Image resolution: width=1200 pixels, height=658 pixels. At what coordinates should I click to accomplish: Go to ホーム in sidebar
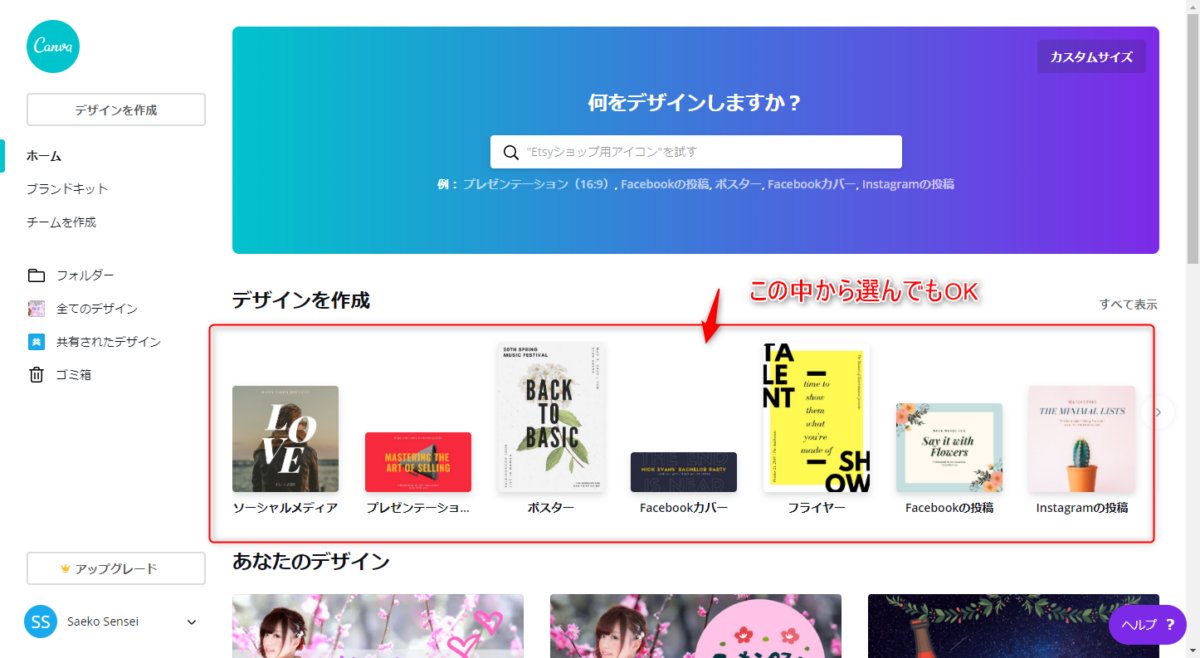(44, 156)
